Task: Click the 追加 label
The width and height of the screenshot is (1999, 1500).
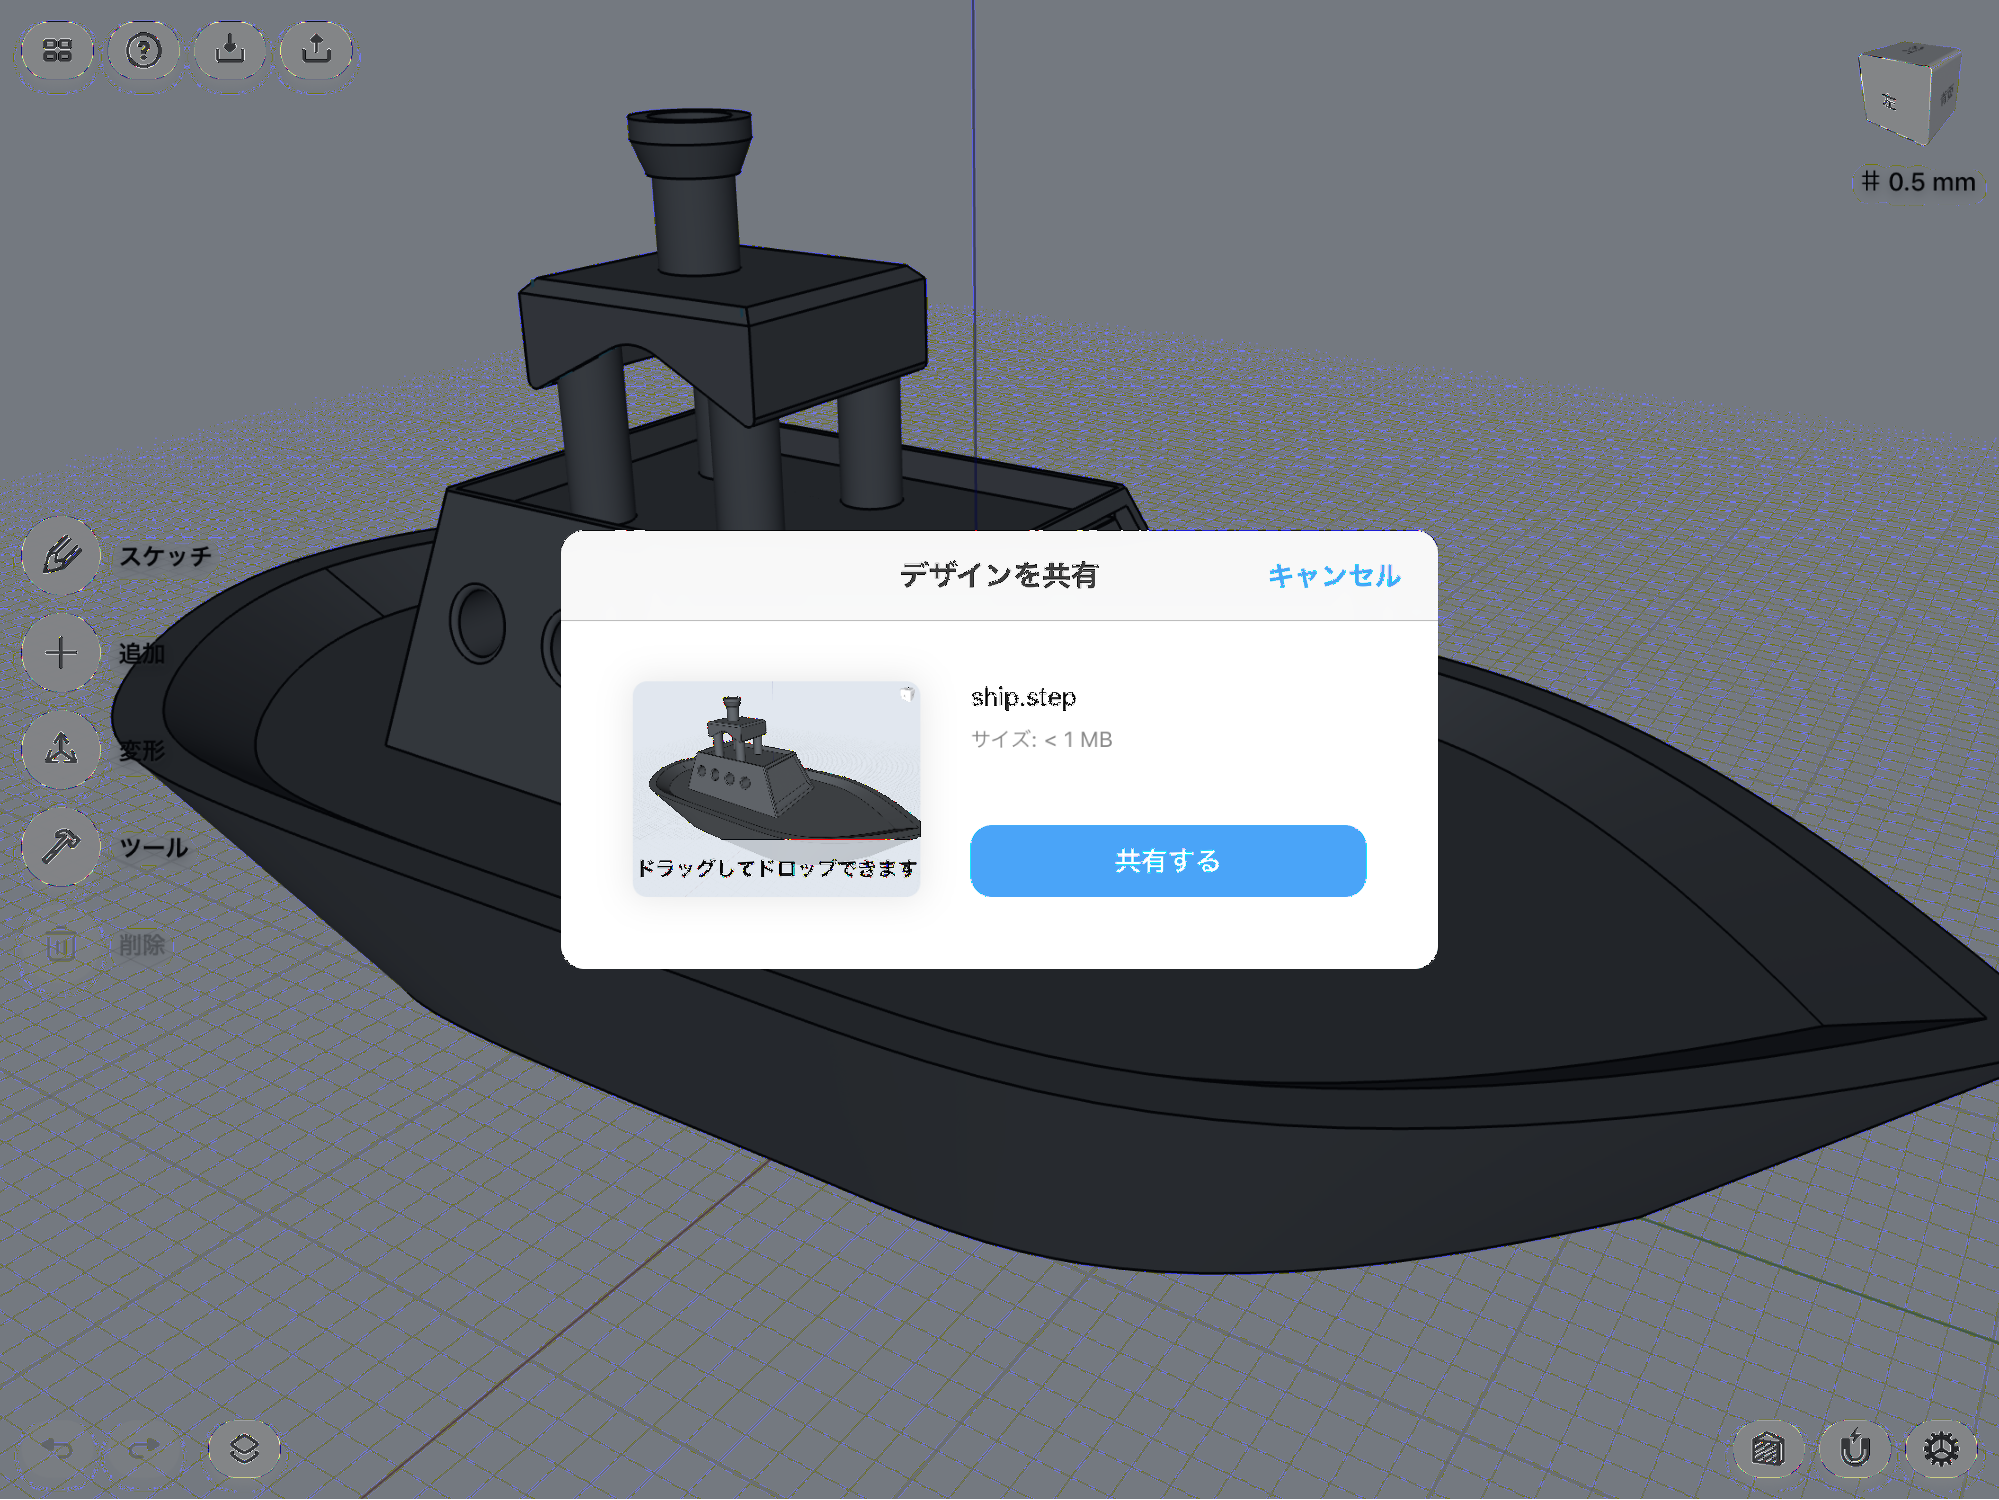Action: [142, 653]
